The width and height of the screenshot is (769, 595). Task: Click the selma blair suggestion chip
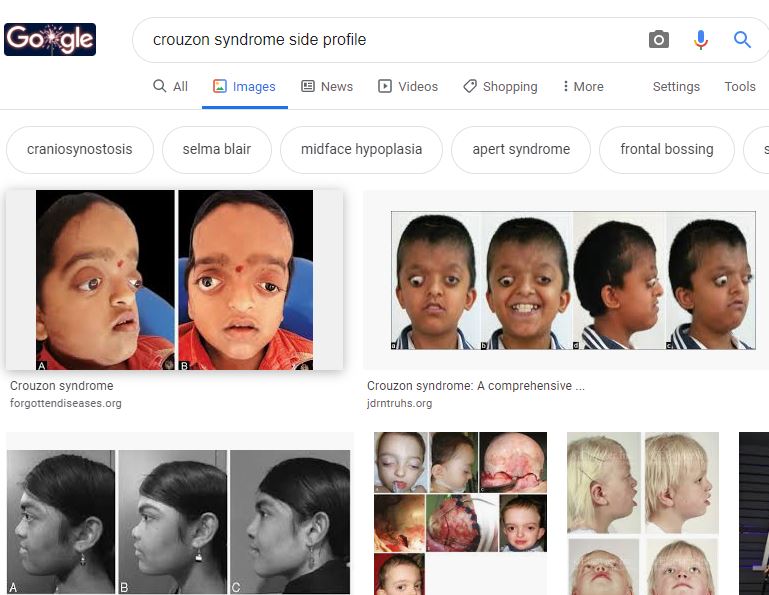(x=216, y=150)
